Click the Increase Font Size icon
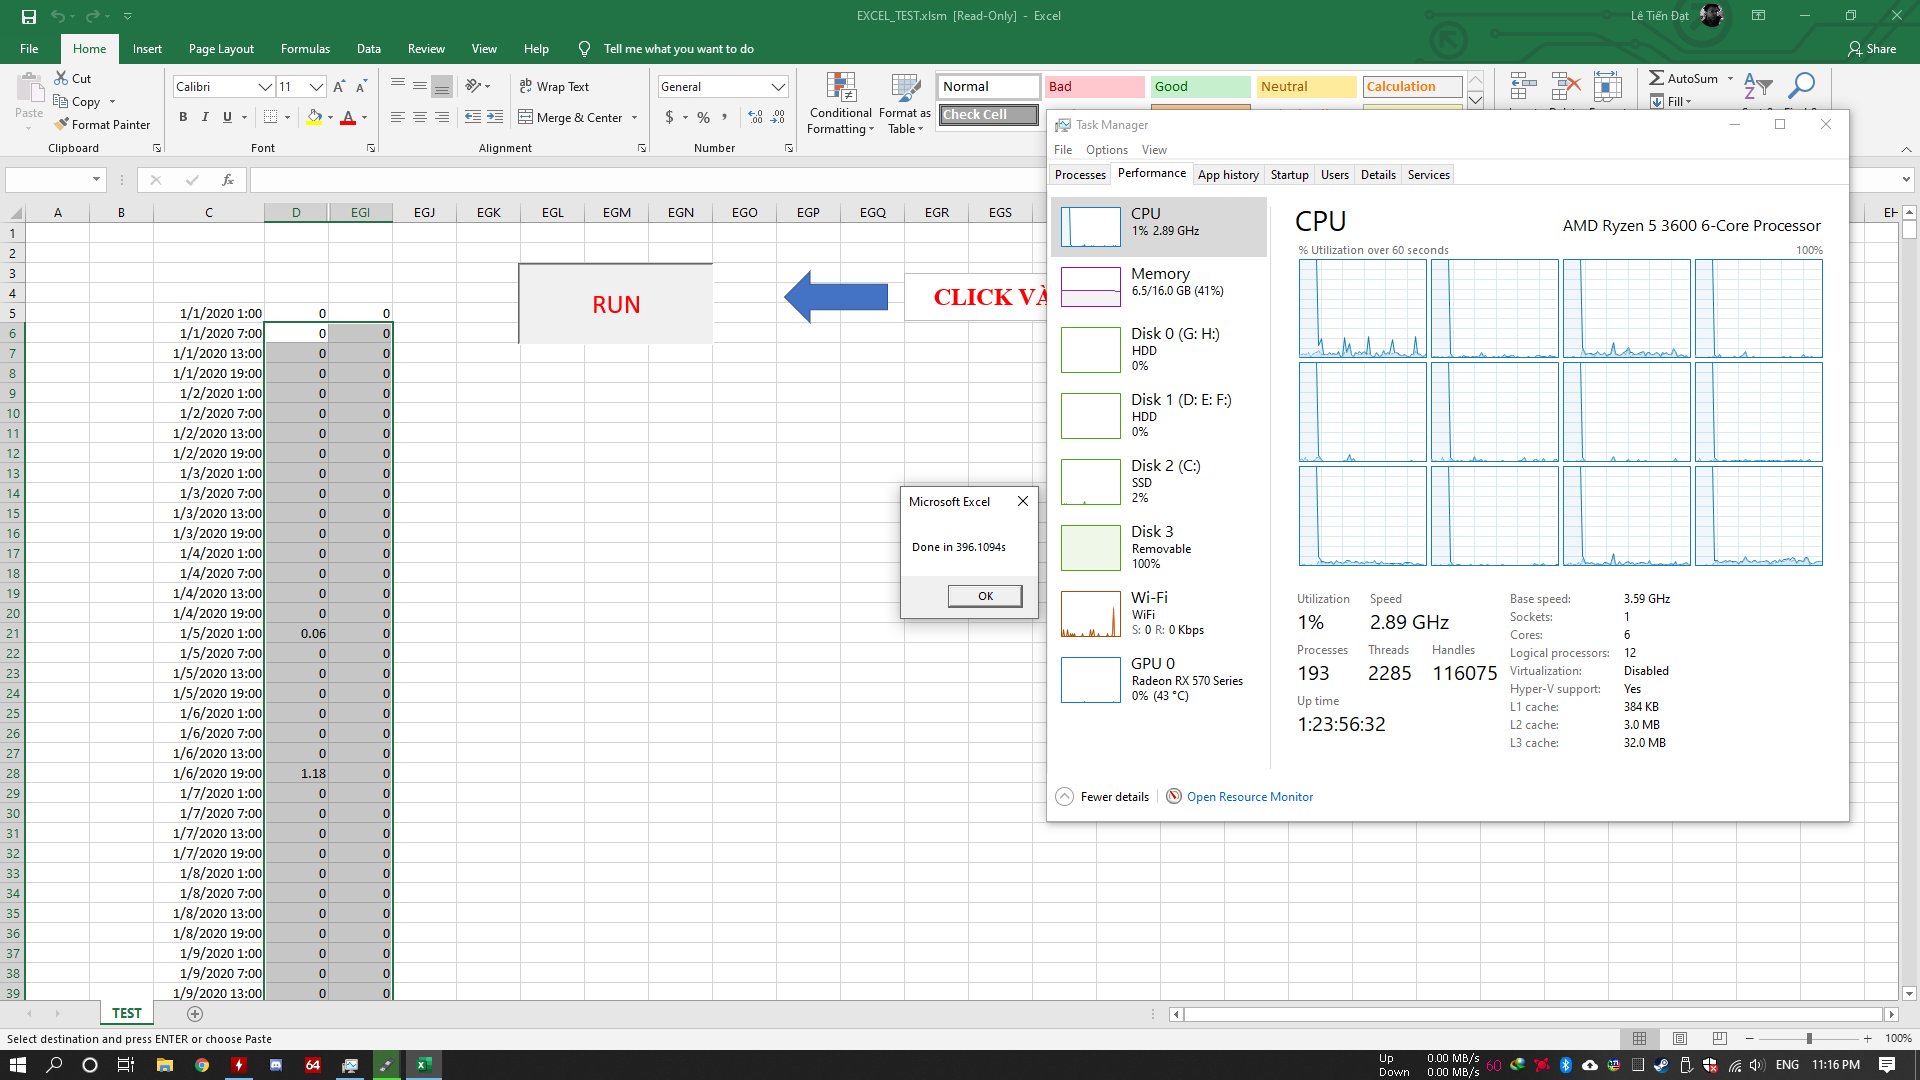This screenshot has height=1080, width=1920. click(x=339, y=87)
